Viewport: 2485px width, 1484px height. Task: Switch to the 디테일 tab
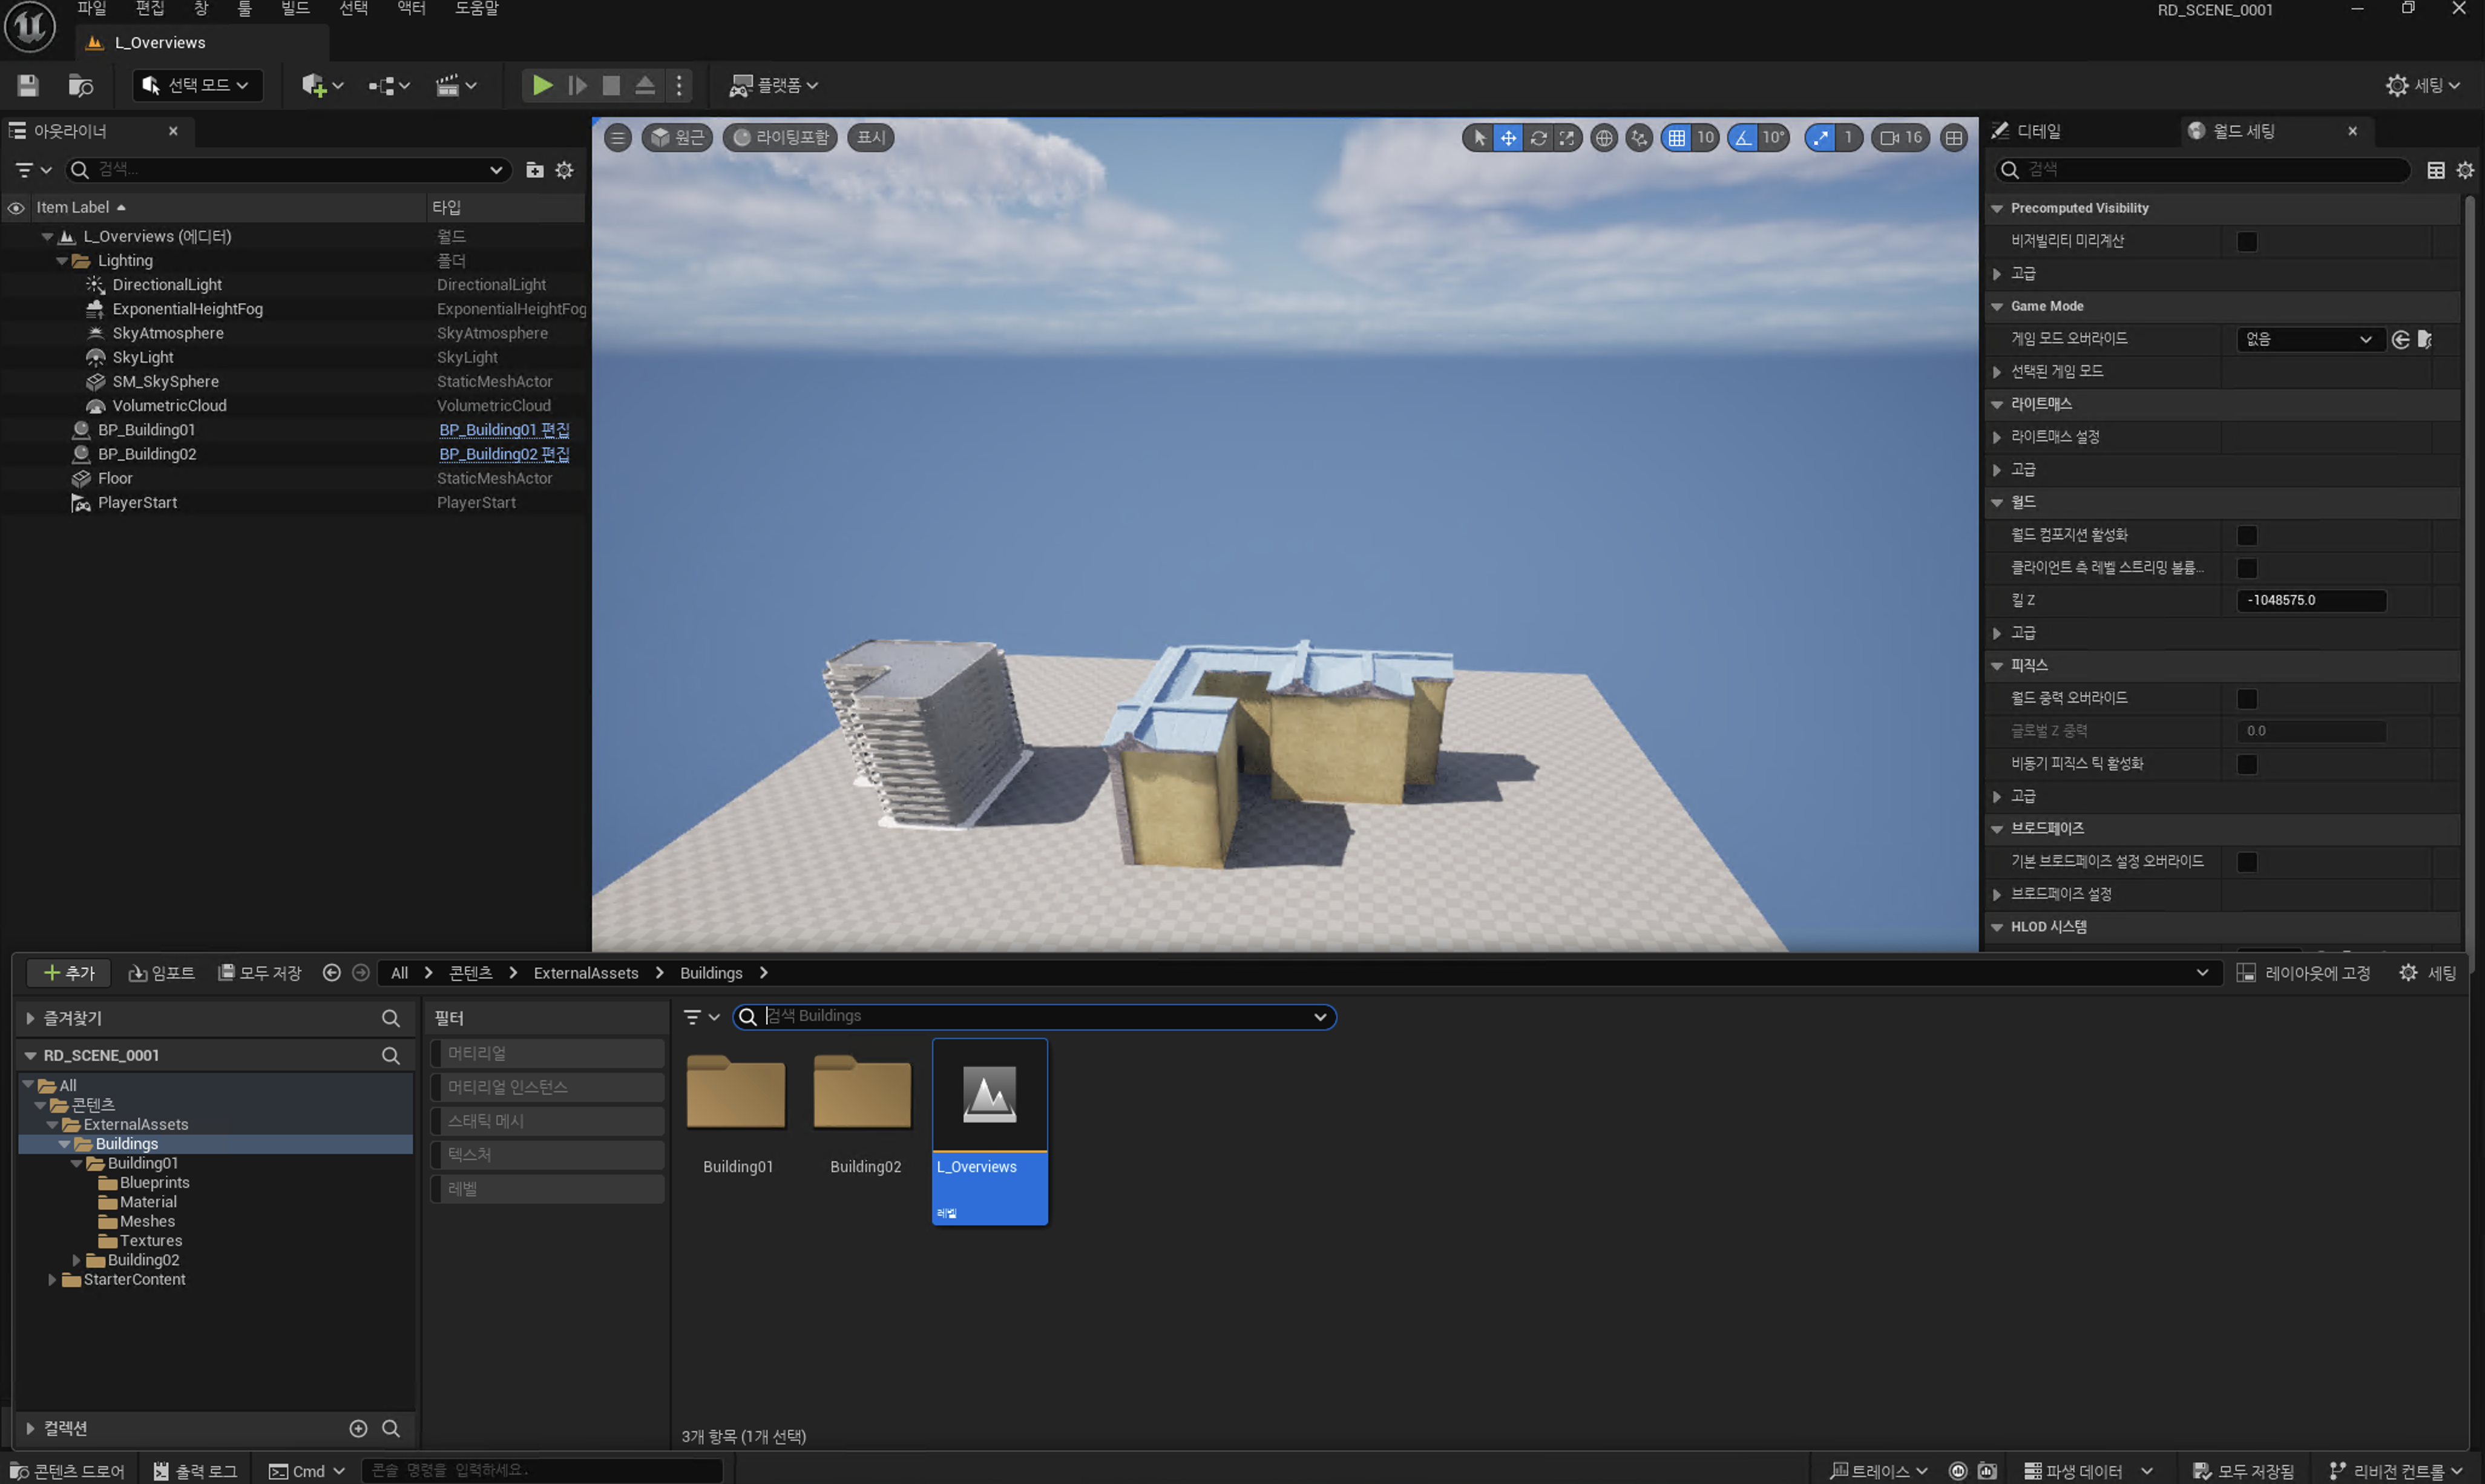(x=2038, y=131)
